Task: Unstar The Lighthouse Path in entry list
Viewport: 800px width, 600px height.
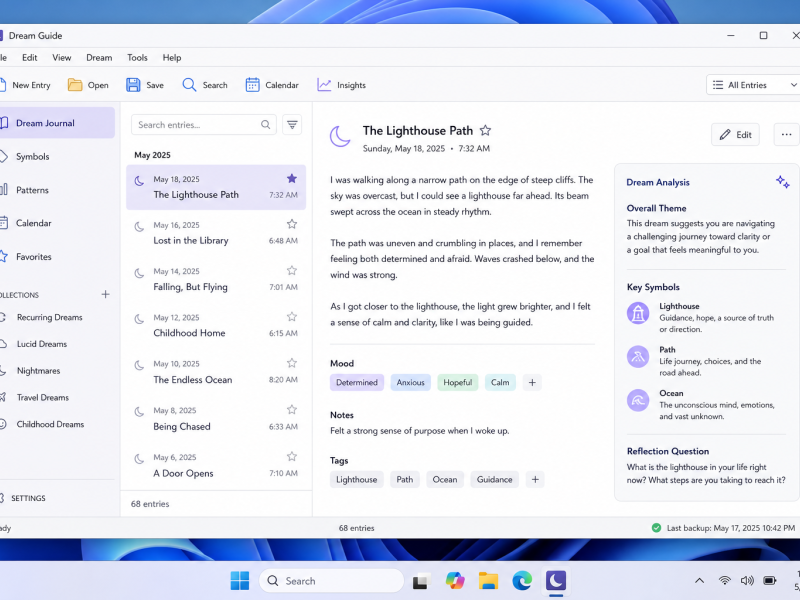Action: point(292,178)
